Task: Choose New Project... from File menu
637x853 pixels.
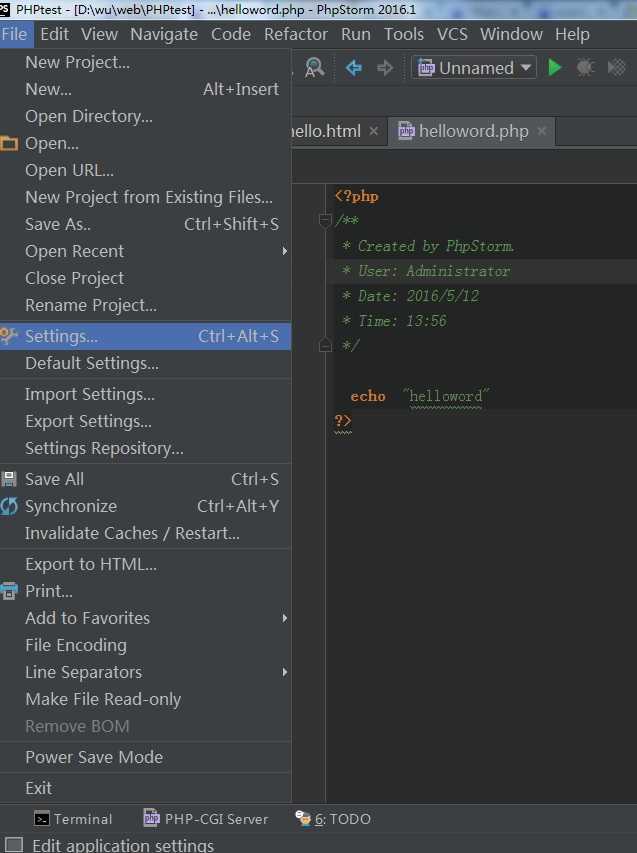Action: click(145, 63)
